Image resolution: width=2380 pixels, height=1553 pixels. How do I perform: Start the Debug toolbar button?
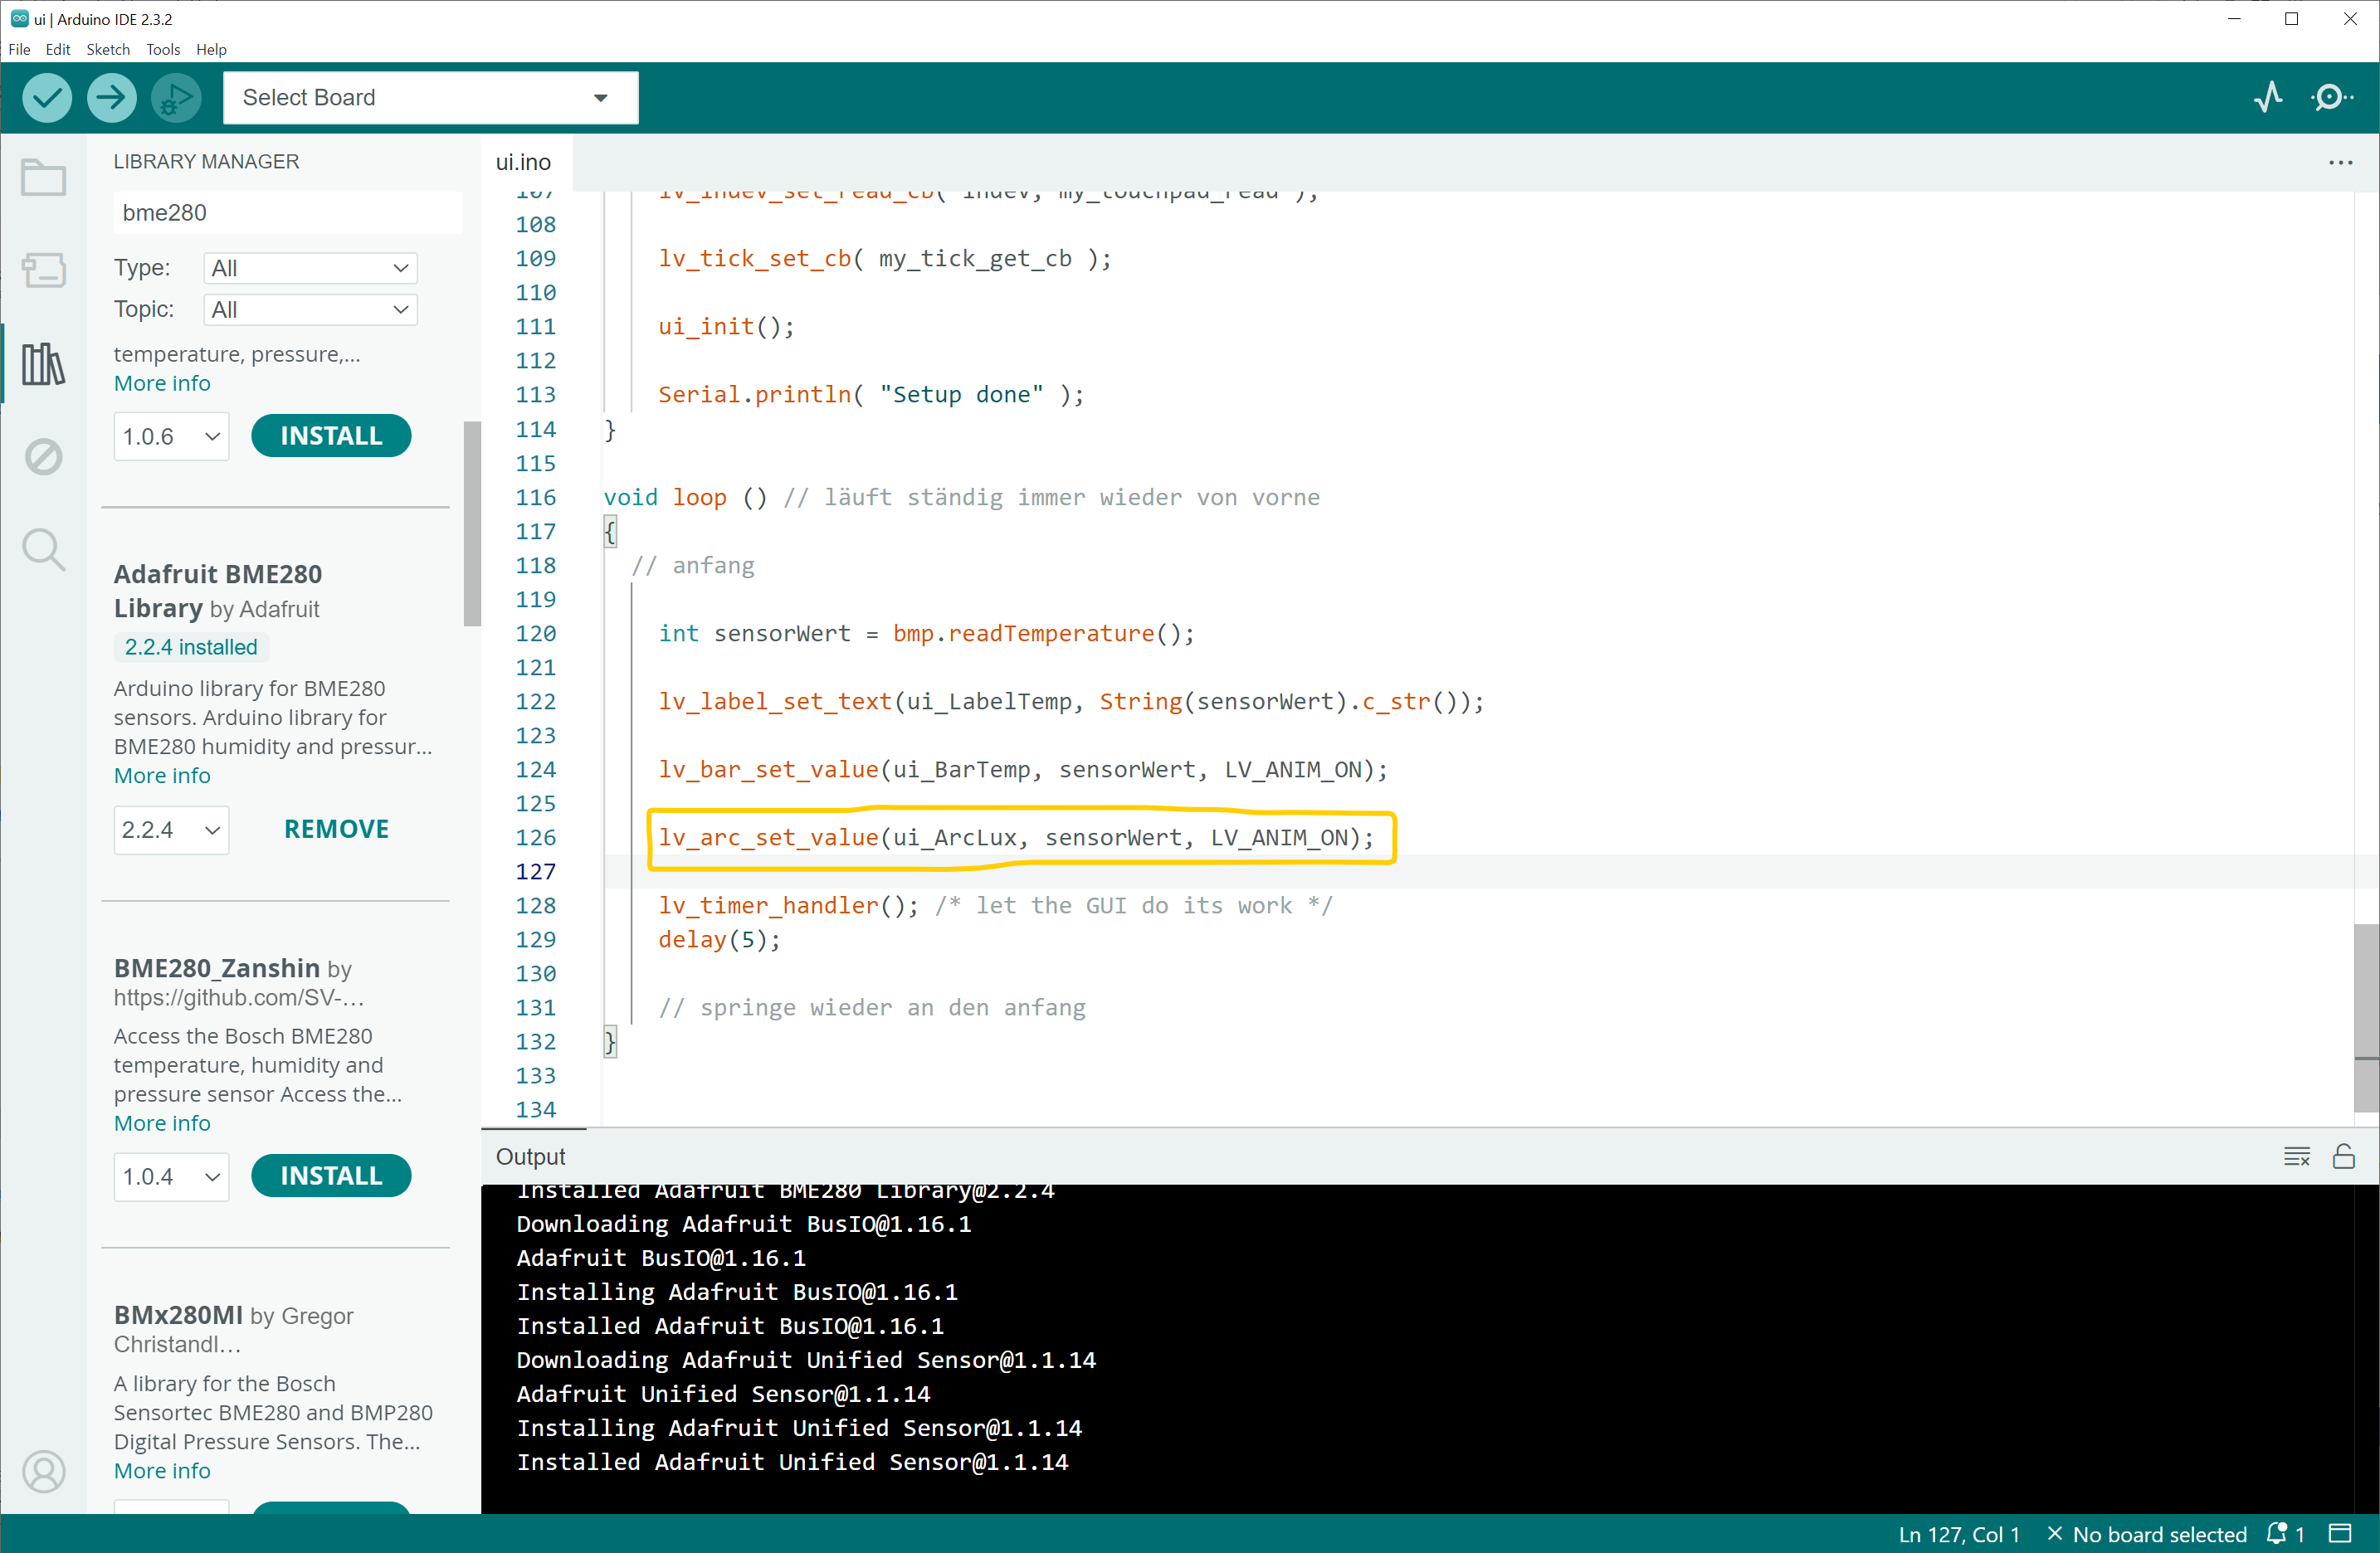click(175, 98)
